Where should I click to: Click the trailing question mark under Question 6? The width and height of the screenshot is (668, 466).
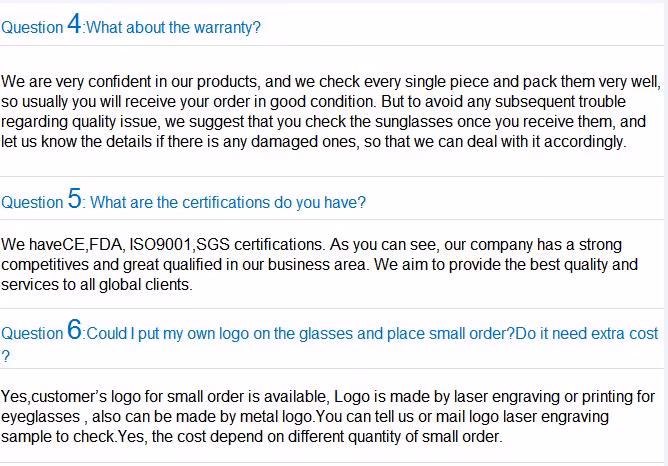(x=5, y=356)
